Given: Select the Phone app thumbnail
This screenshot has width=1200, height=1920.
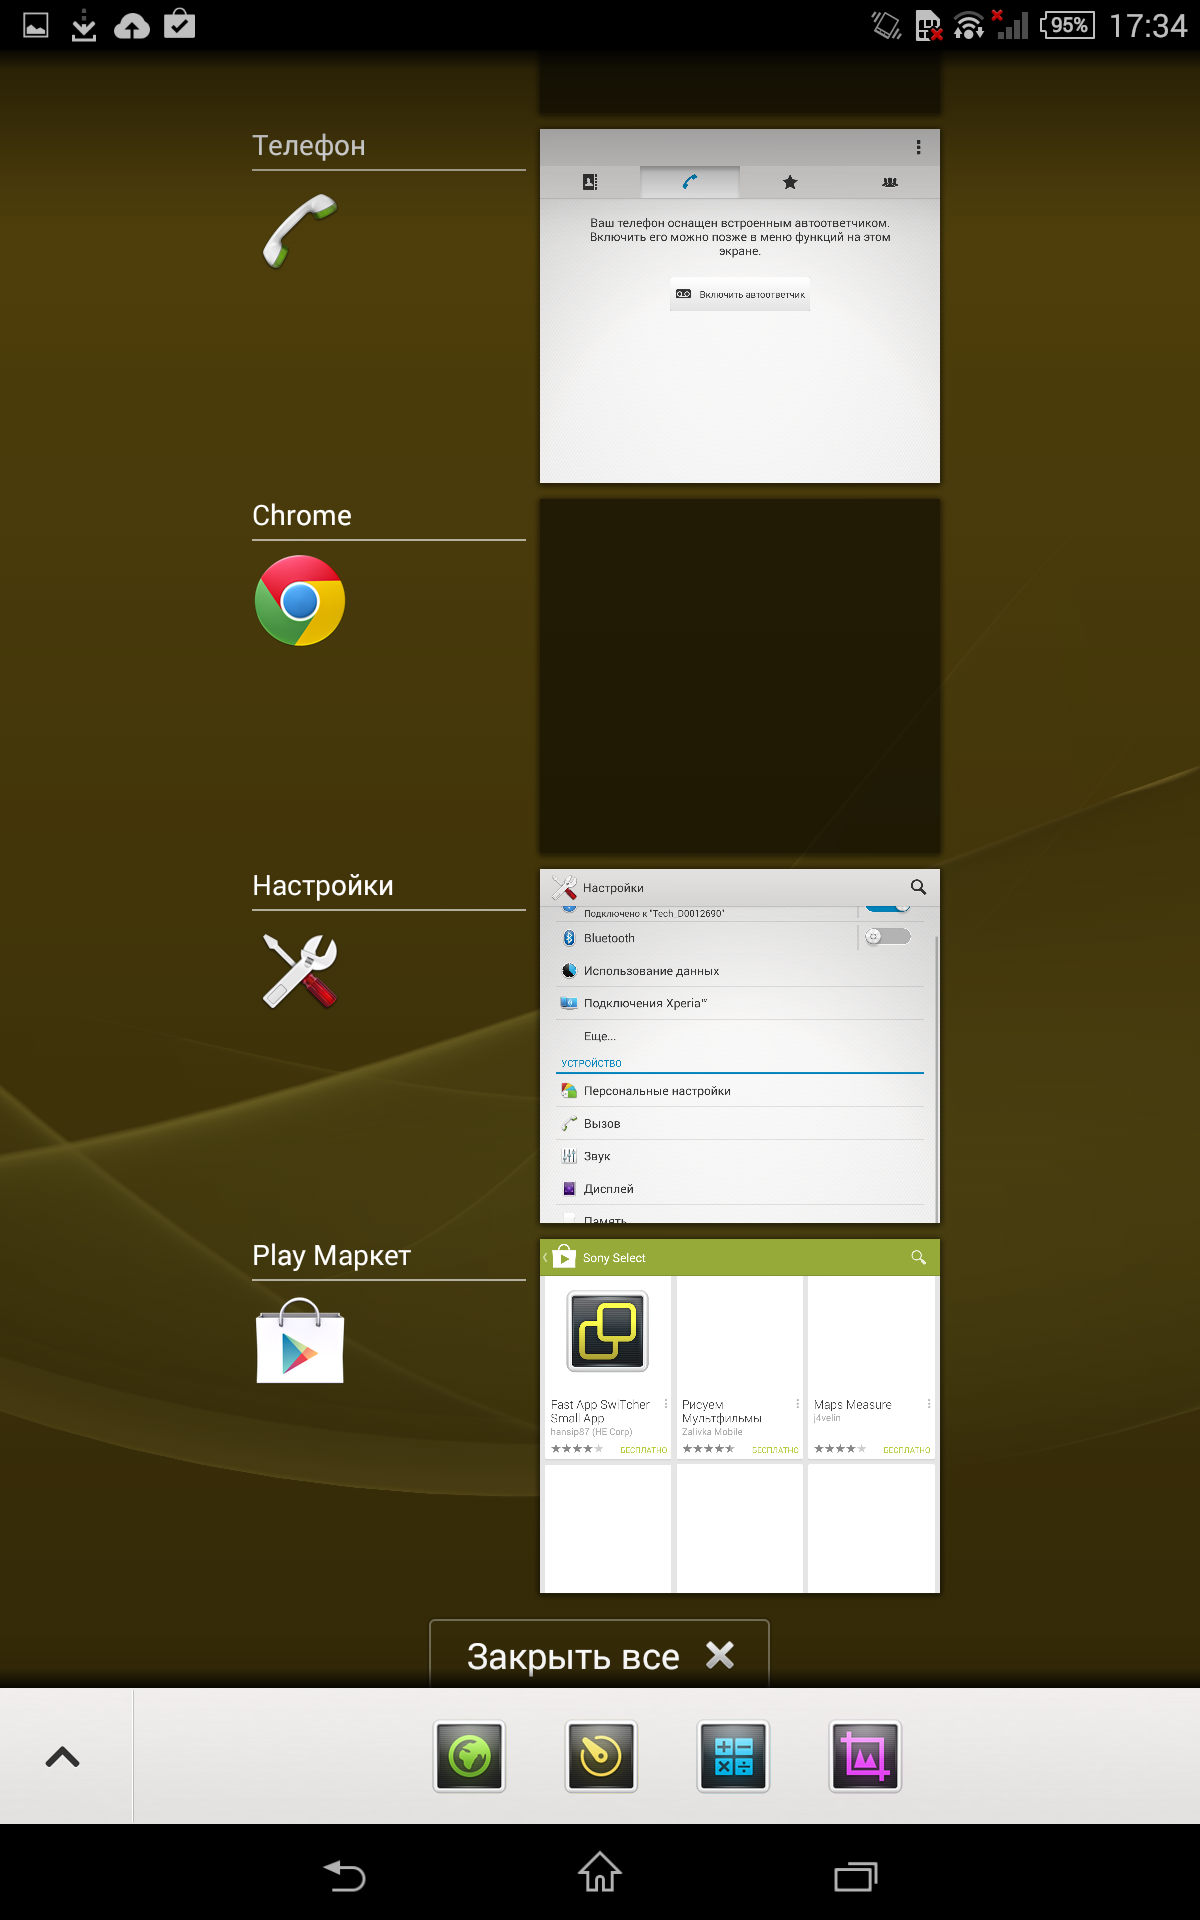Looking at the screenshot, I should click(x=739, y=306).
